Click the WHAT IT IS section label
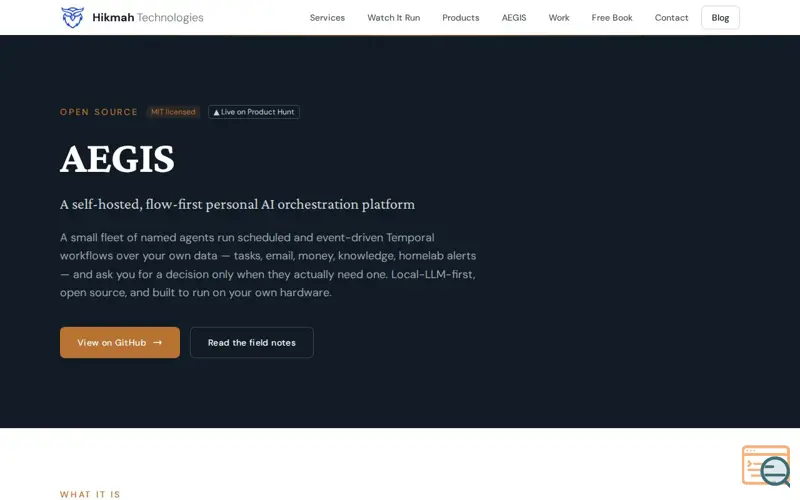This screenshot has width=800, height=500. (x=90, y=494)
